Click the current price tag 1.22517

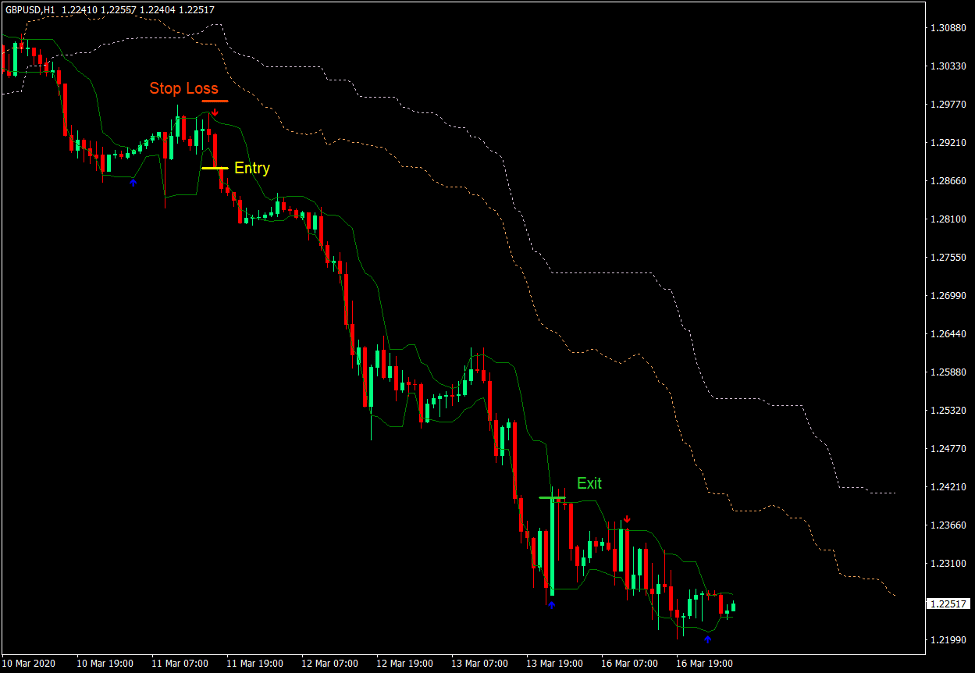[x=947, y=604]
